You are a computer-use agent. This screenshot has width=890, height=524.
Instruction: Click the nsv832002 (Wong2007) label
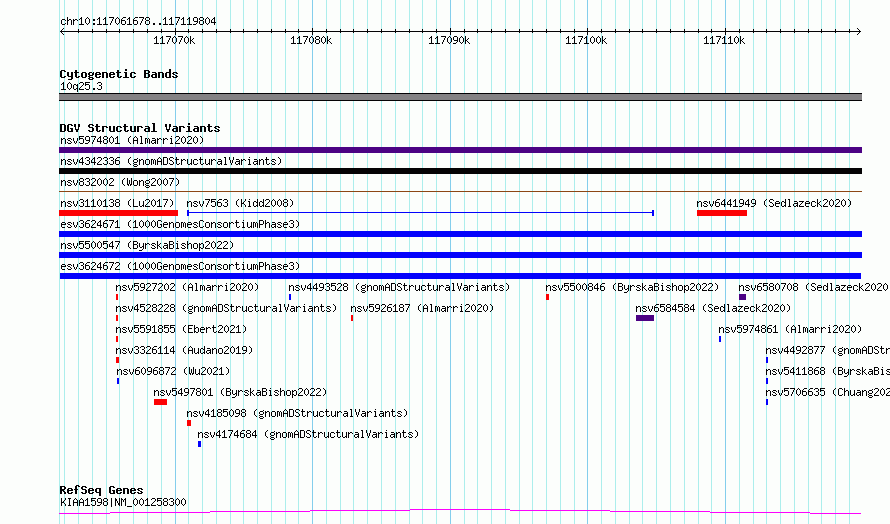[120, 182]
